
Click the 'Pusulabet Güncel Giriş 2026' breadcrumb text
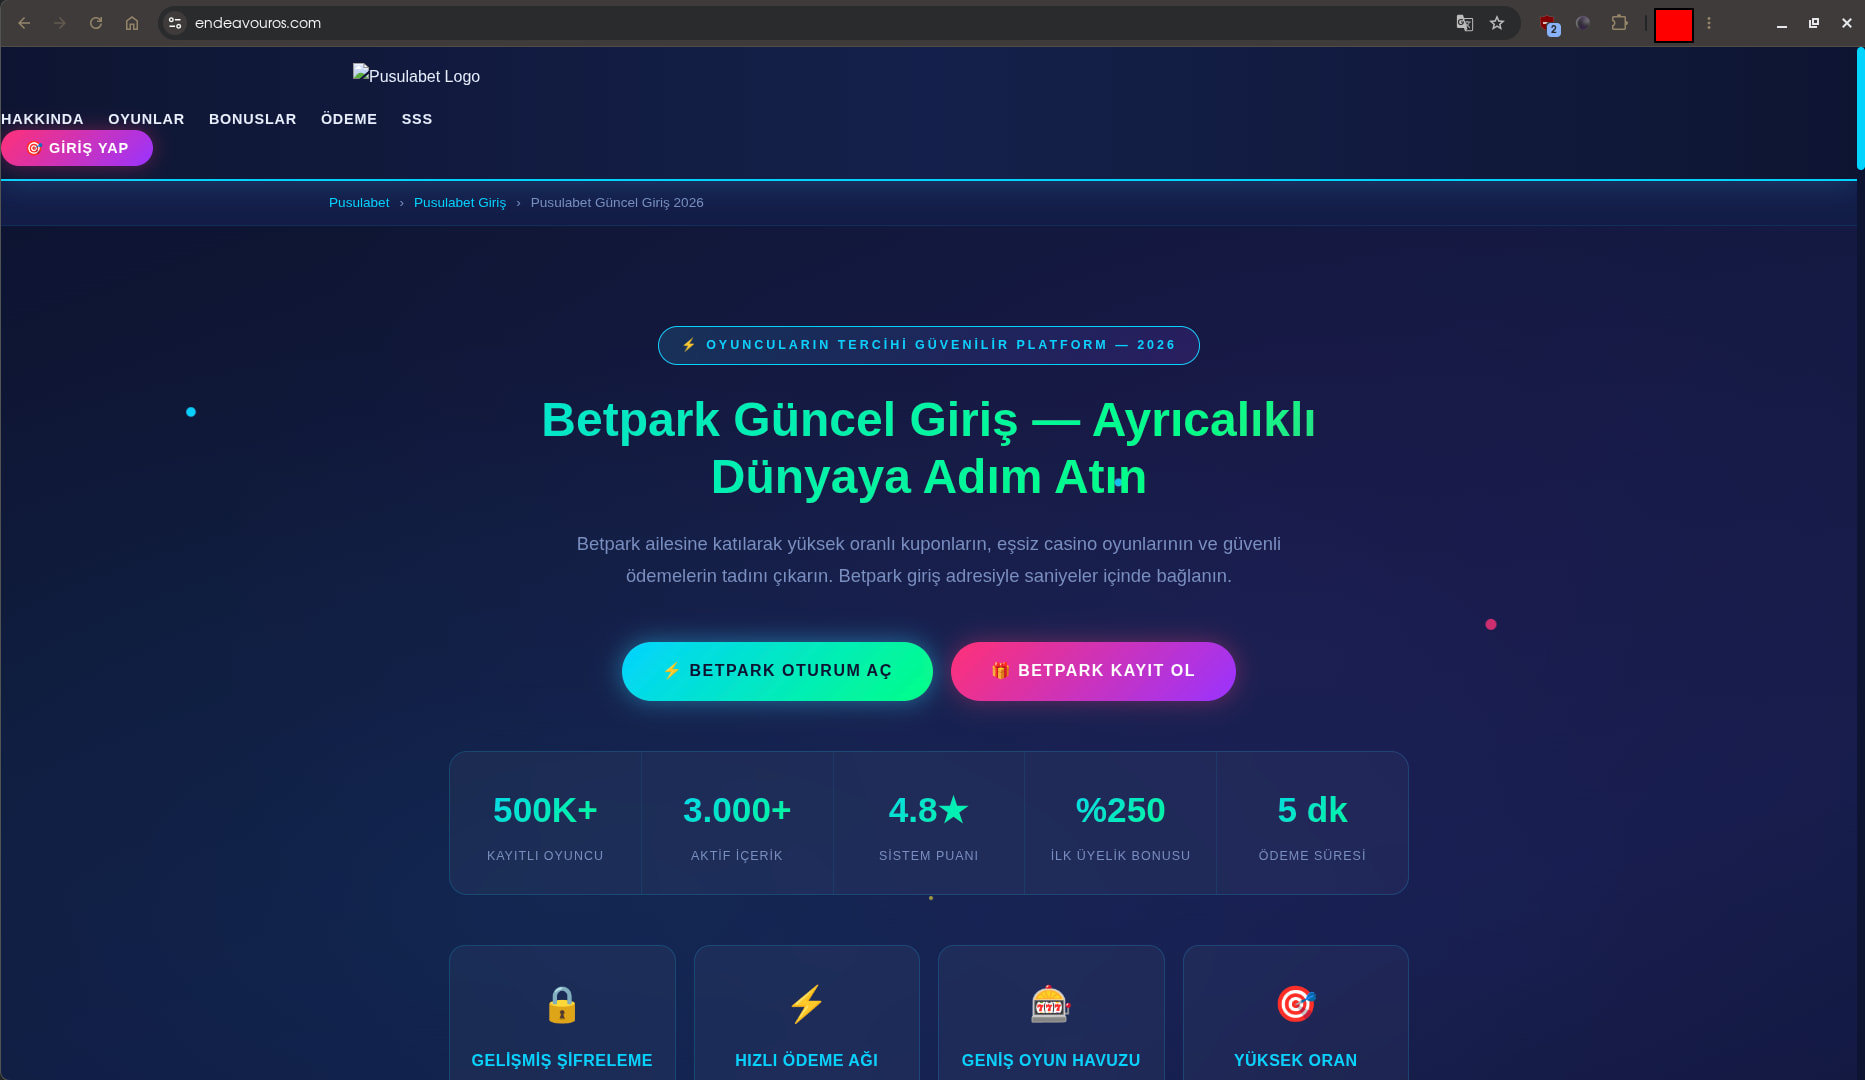(x=617, y=203)
